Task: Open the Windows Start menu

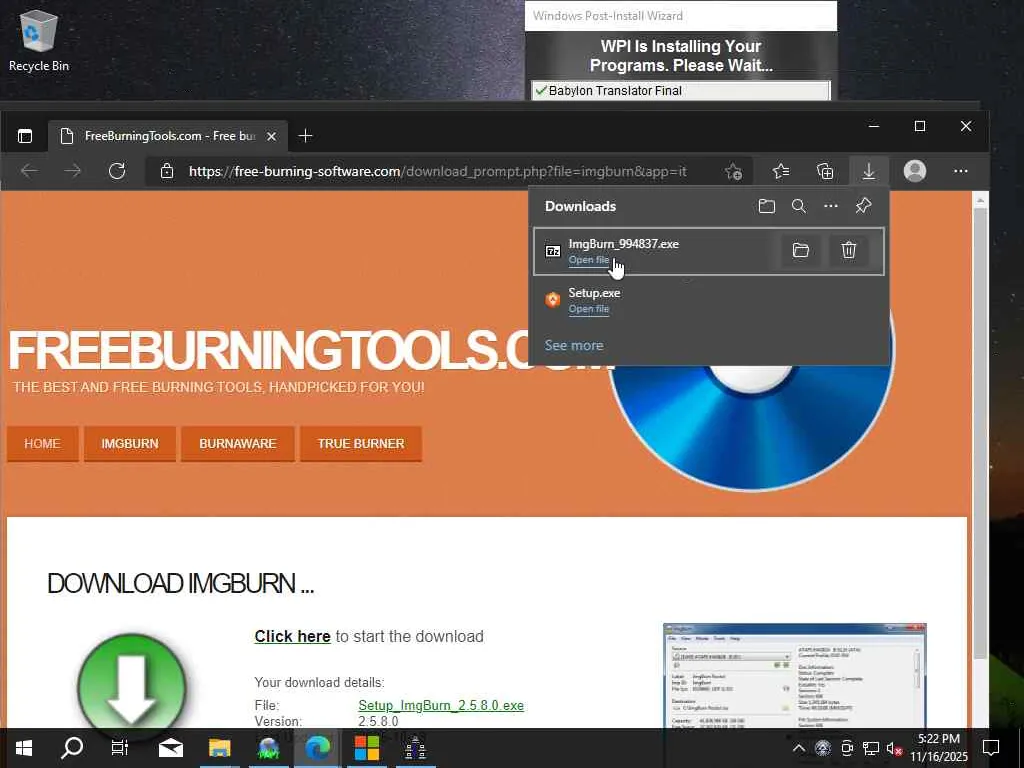Action: coord(24,748)
